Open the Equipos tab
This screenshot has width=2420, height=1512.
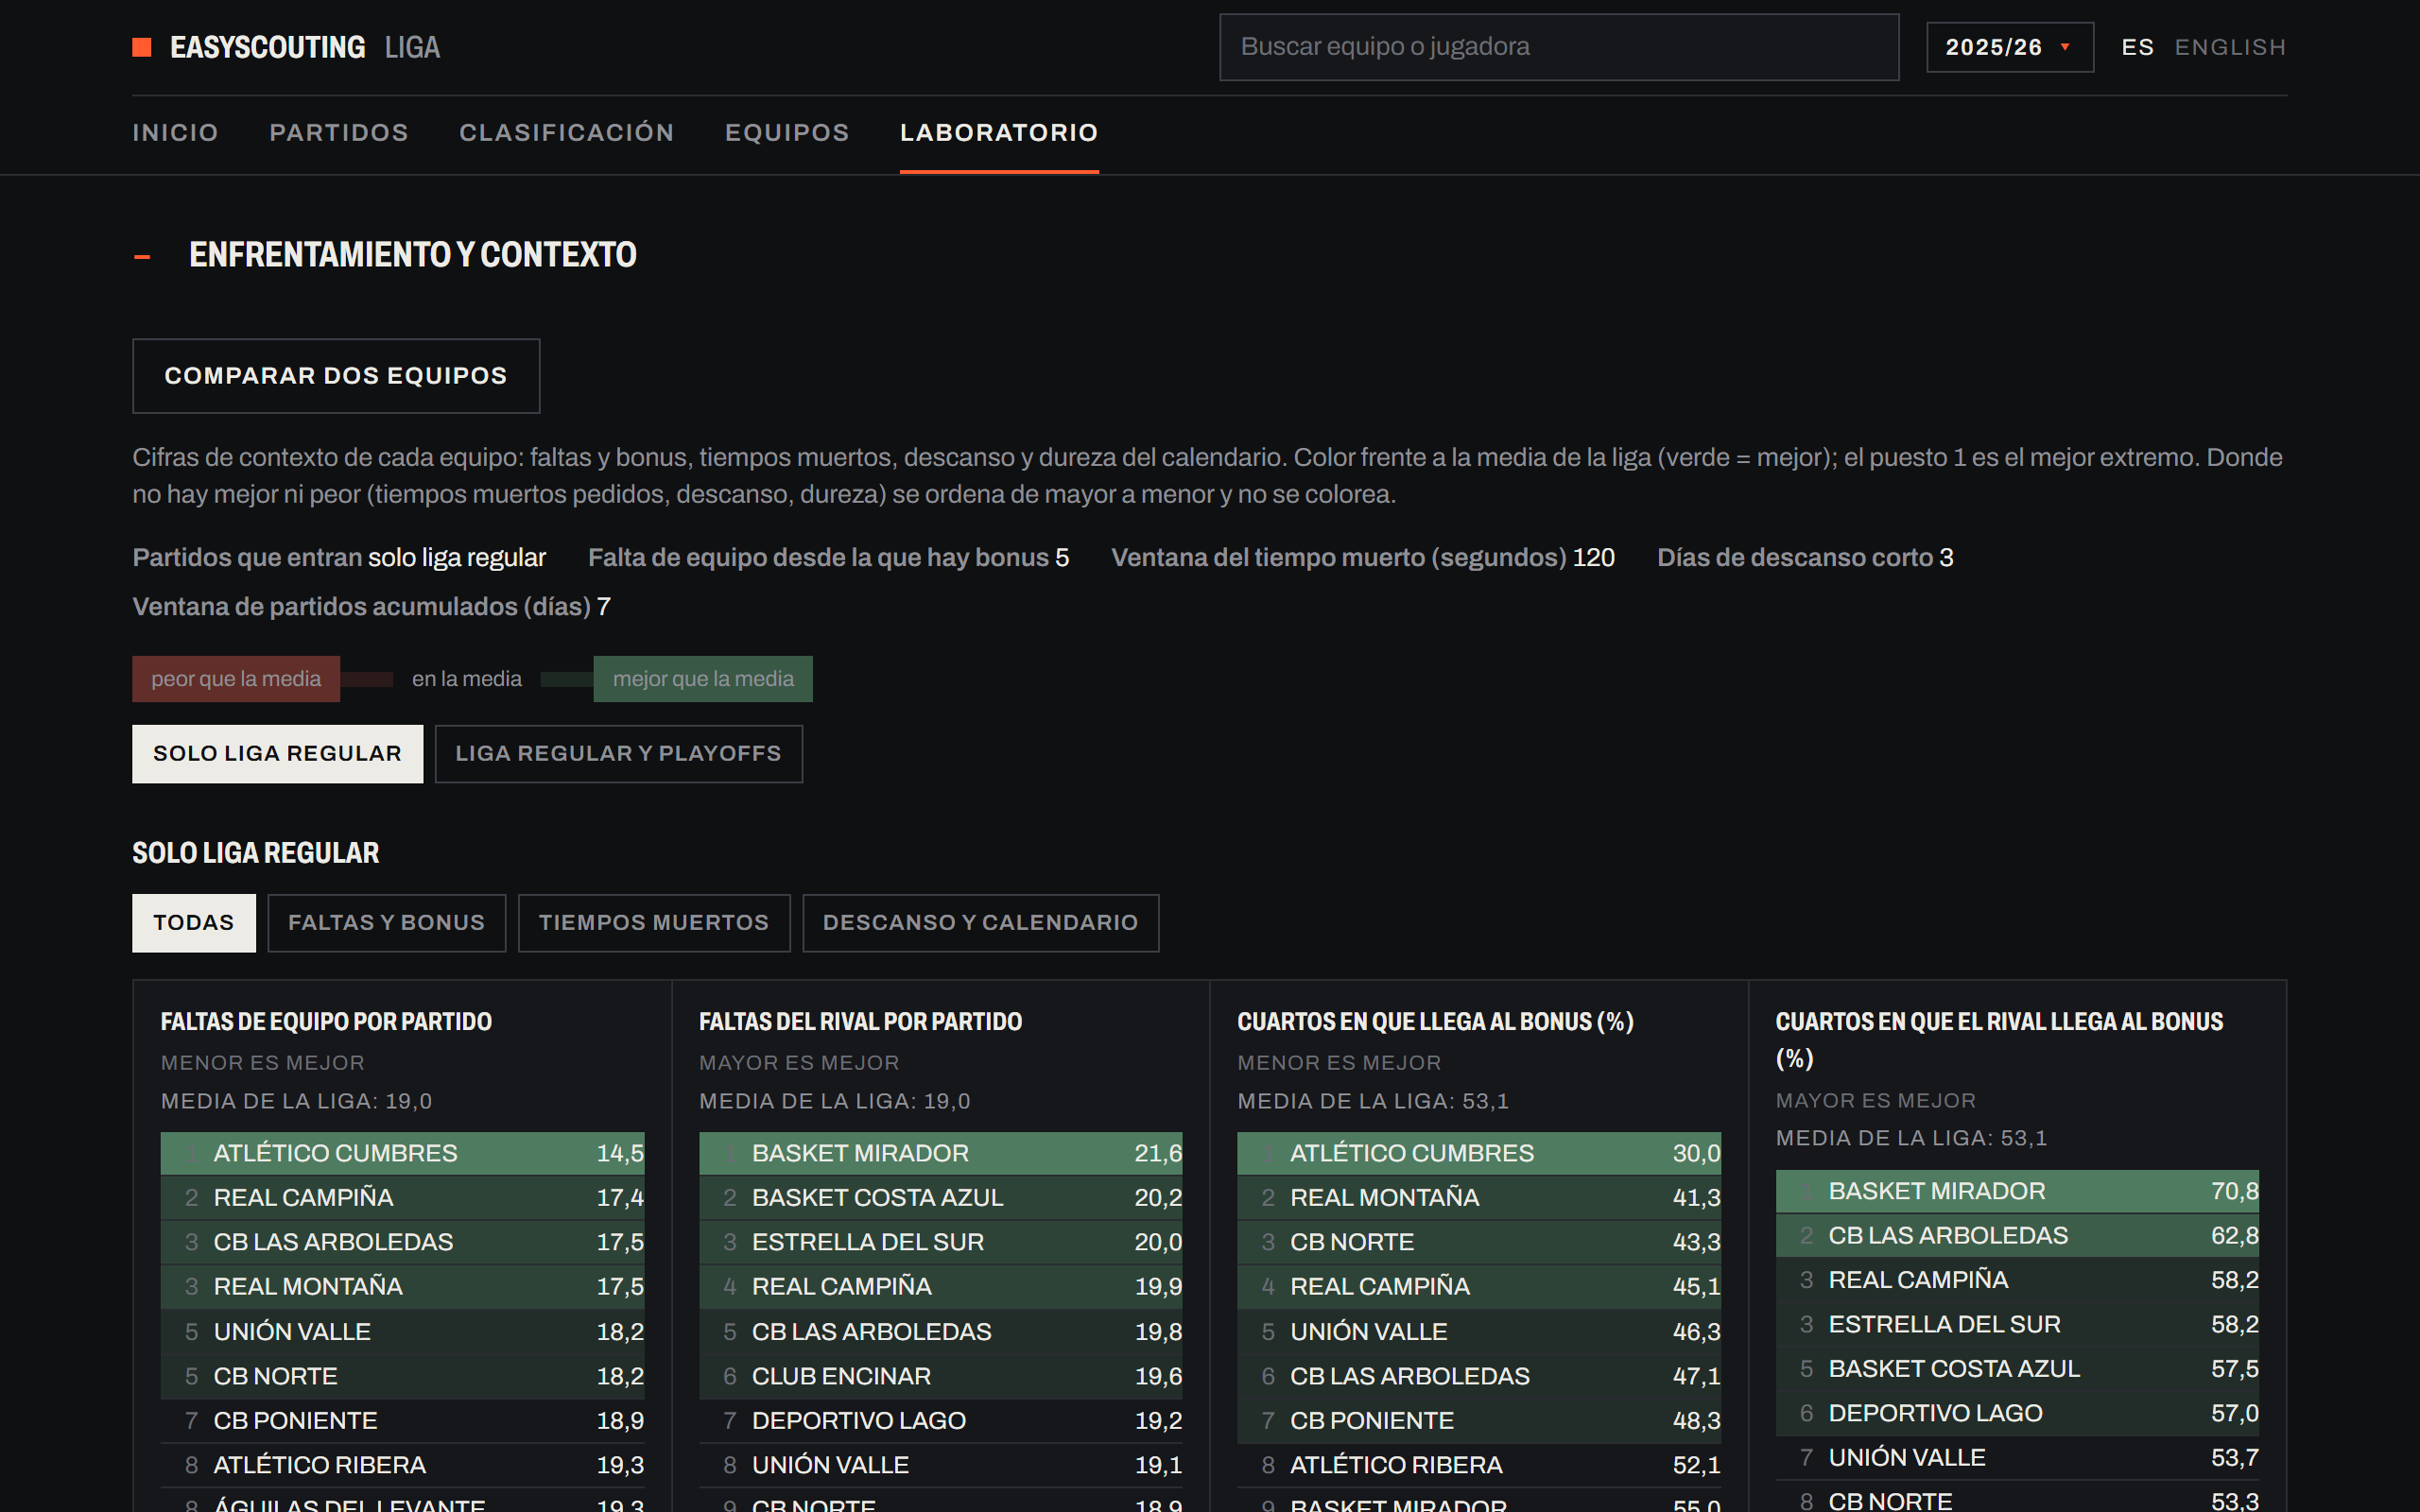point(787,133)
